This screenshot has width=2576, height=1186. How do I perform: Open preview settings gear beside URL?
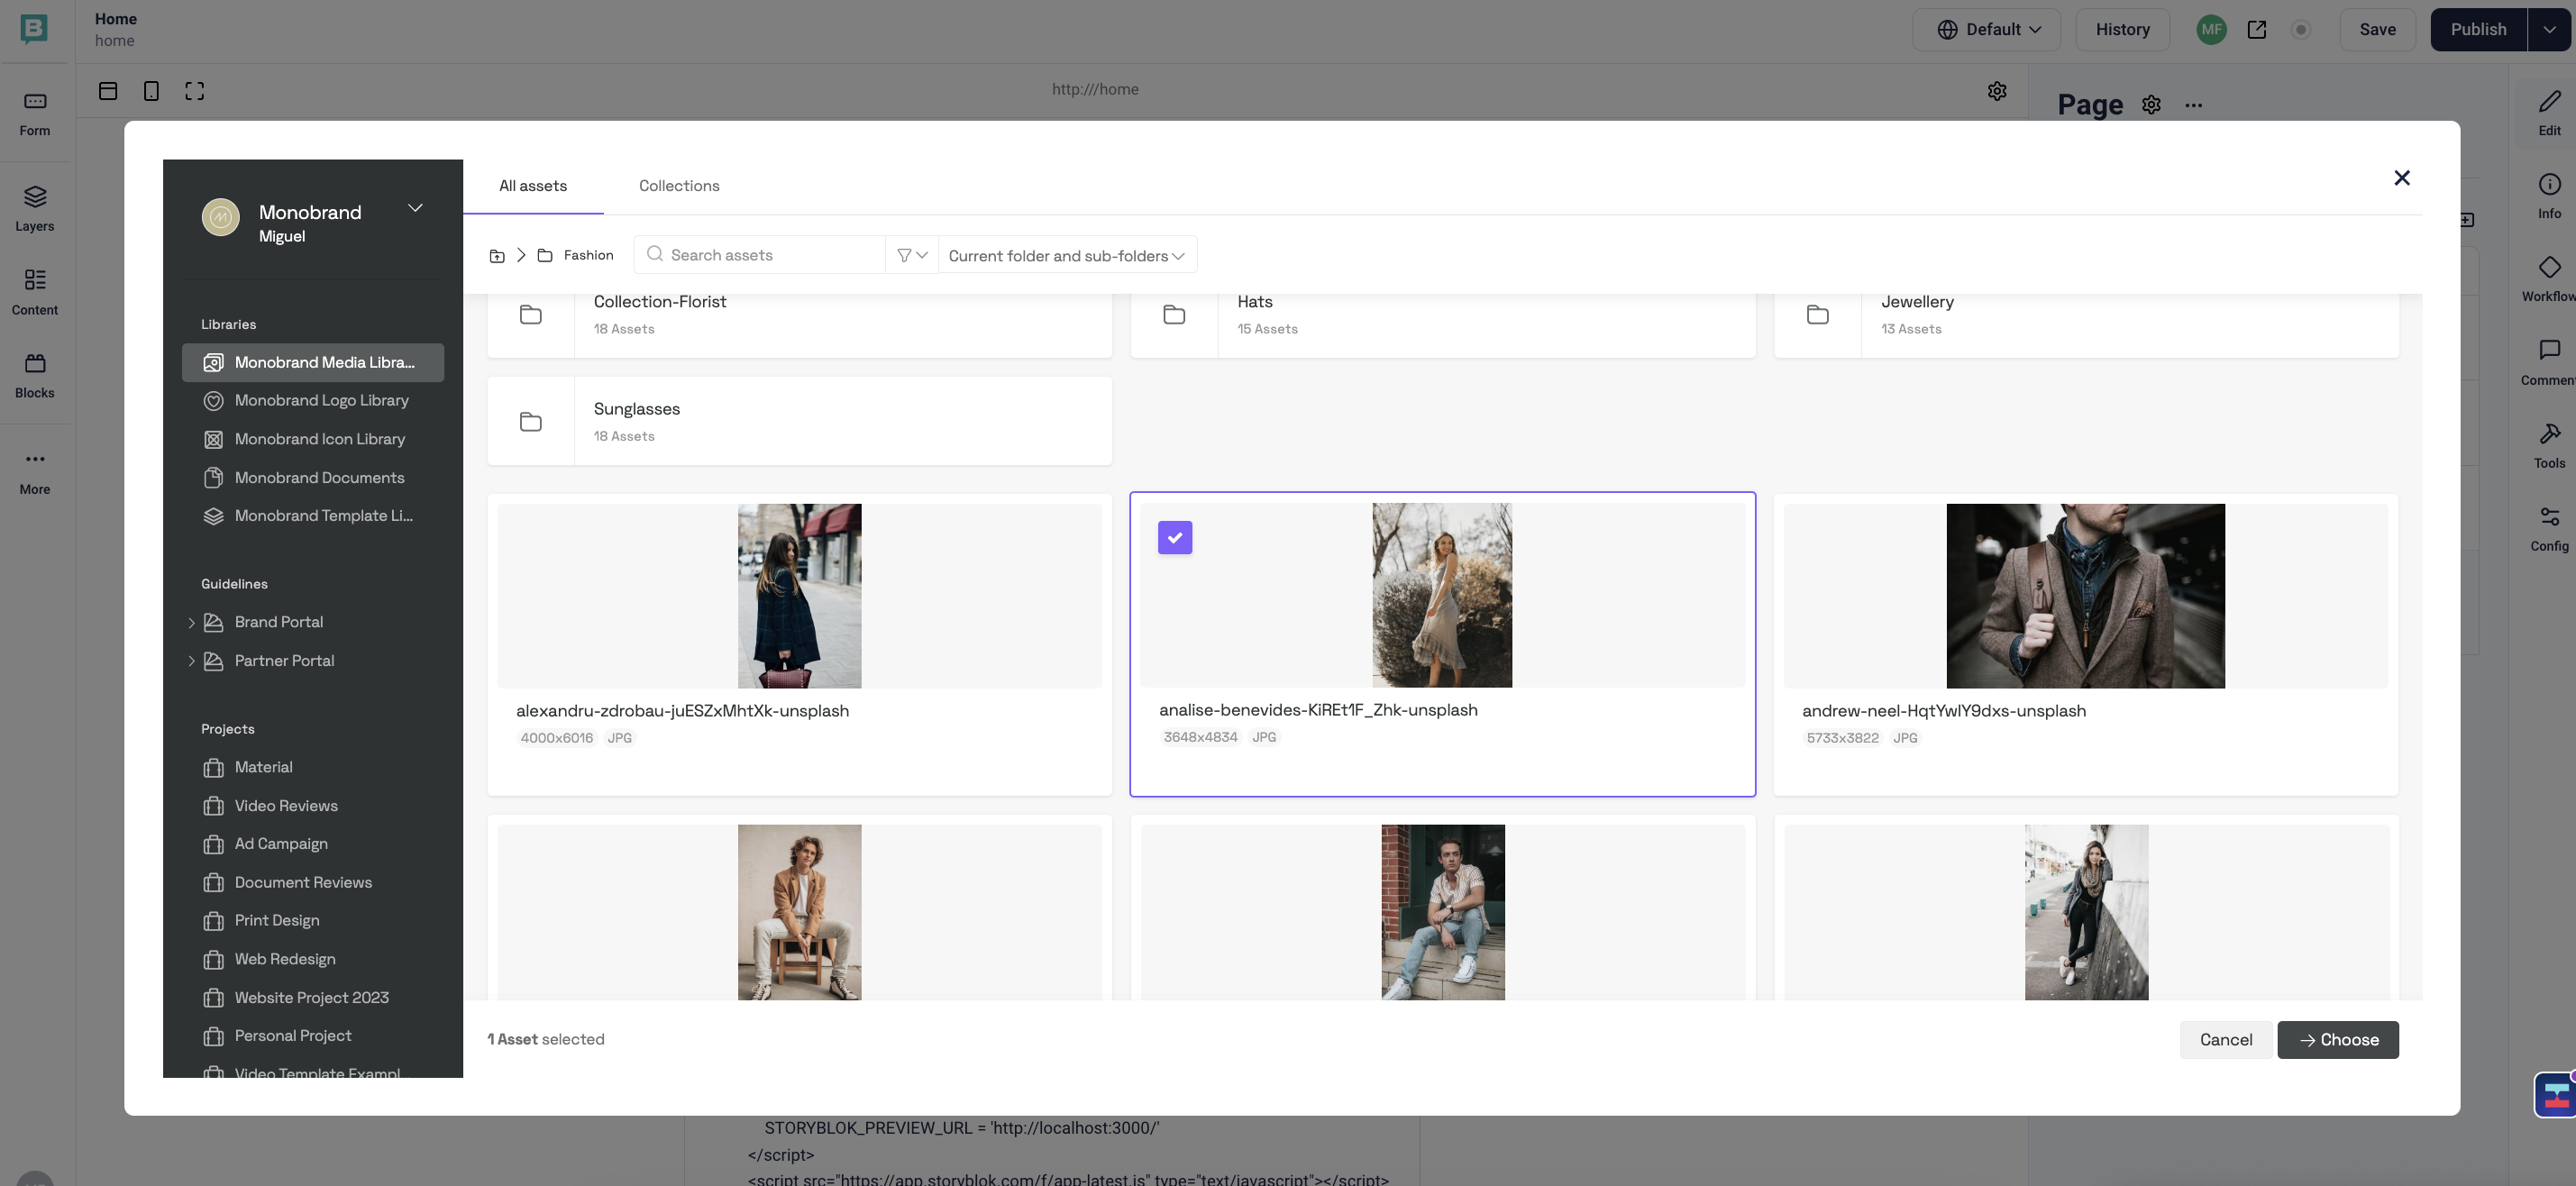pos(1997,91)
